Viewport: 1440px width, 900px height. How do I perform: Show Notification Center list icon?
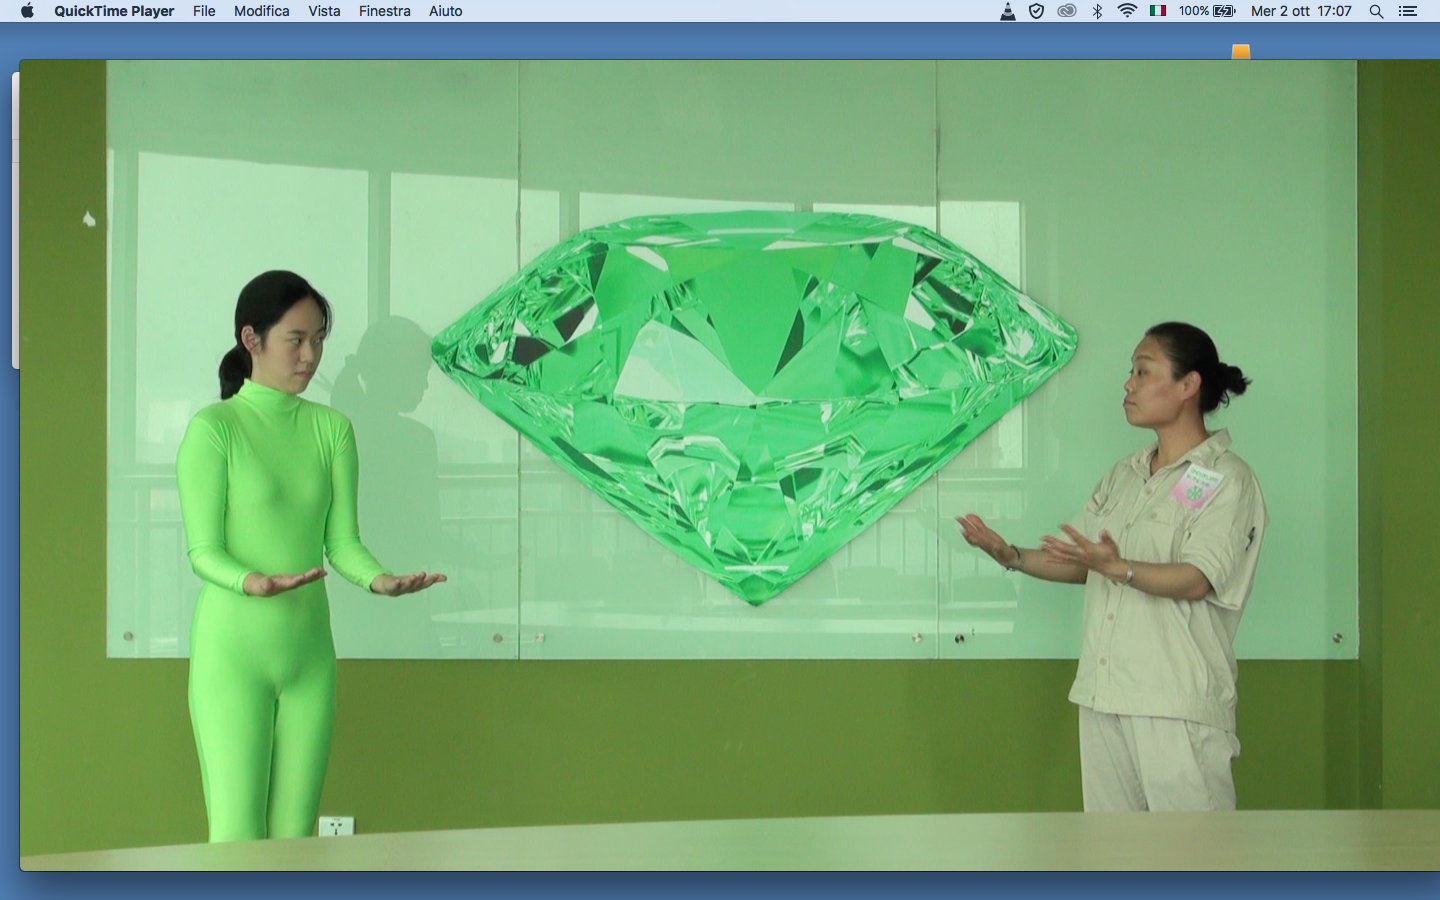(x=1408, y=11)
